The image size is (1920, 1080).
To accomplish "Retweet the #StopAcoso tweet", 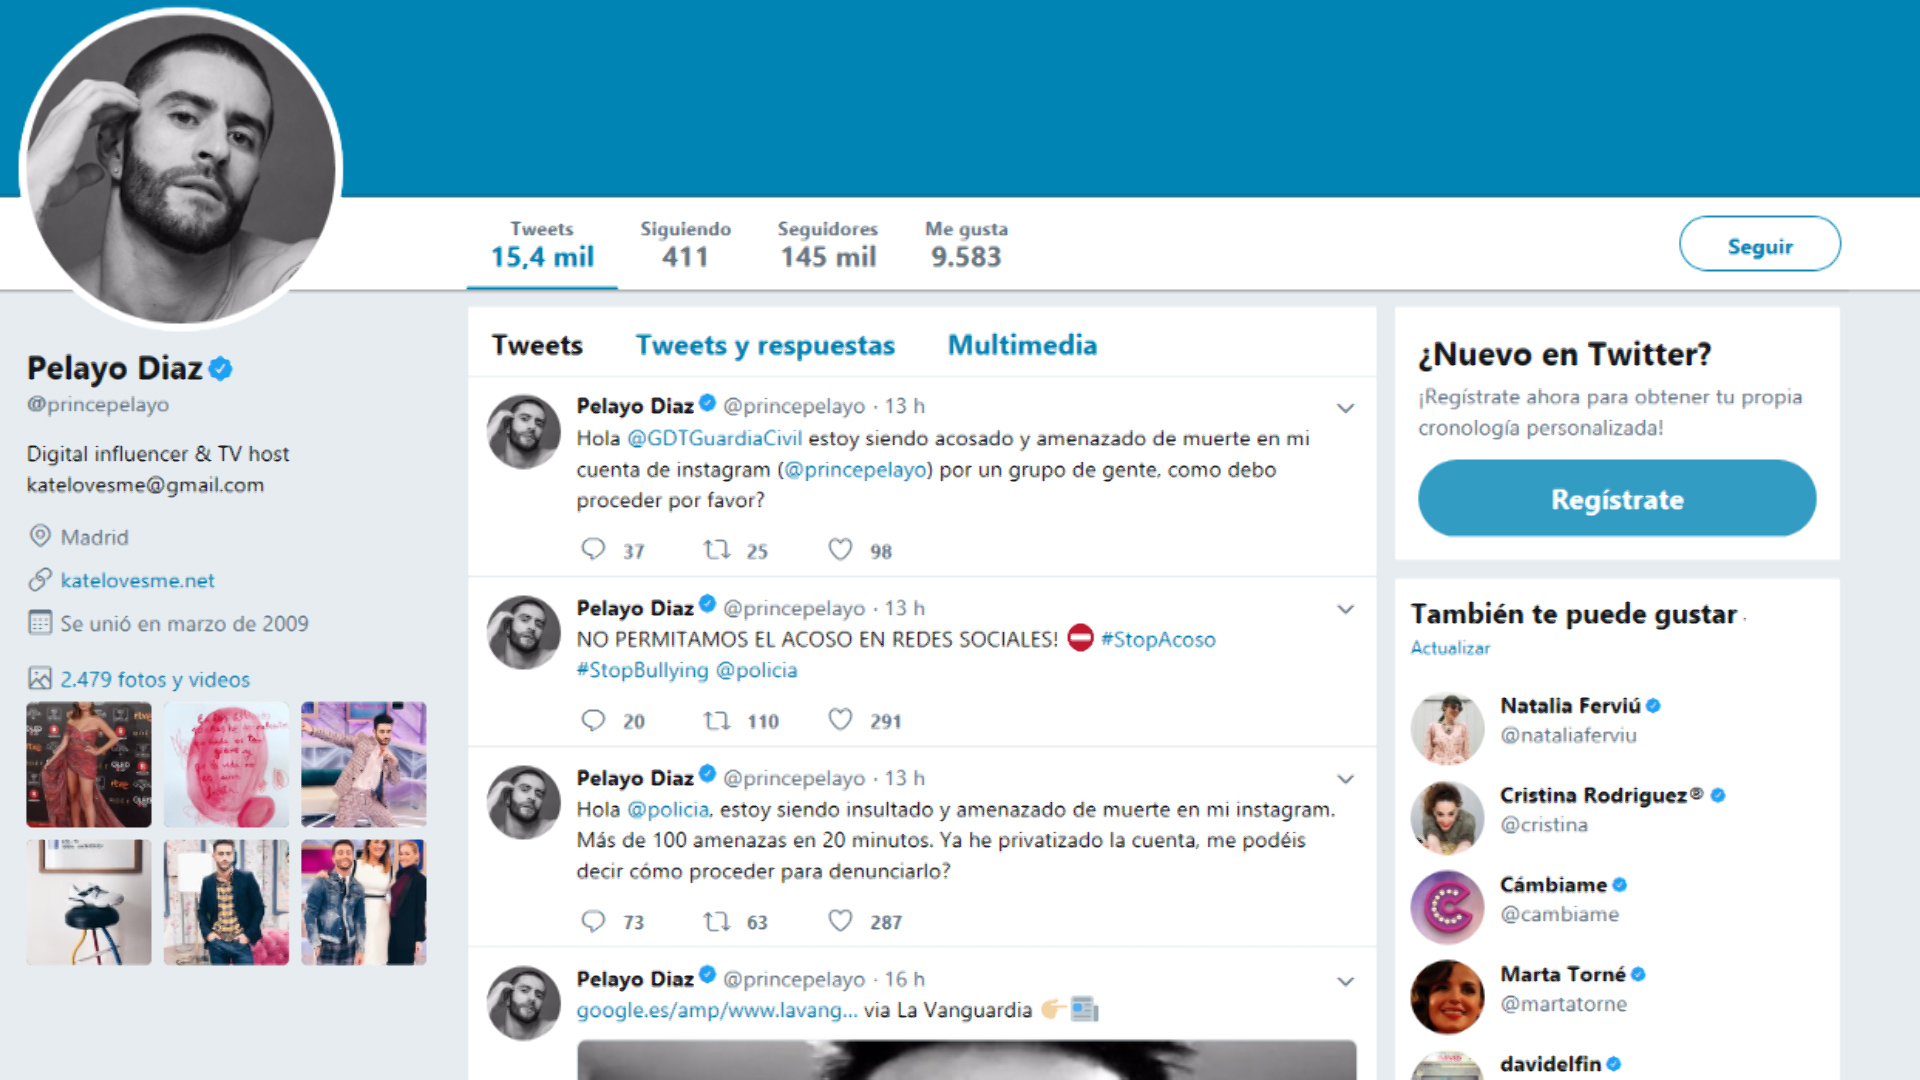I will [x=716, y=721].
